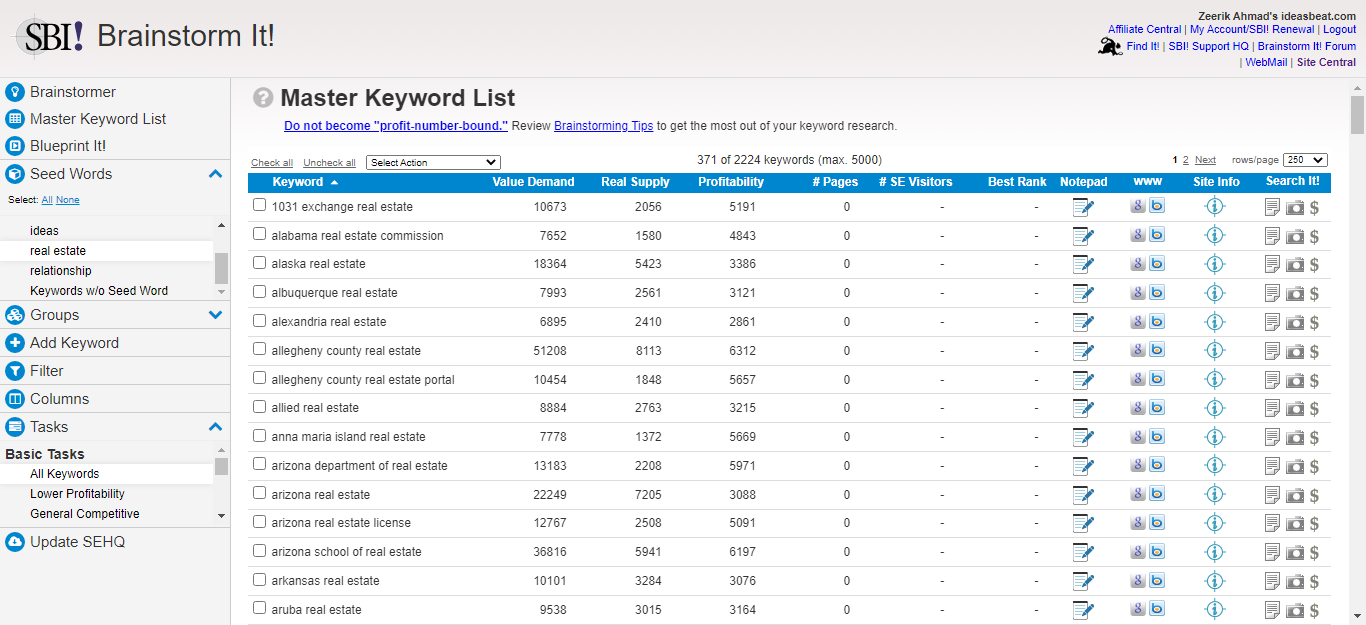Click the Uncheck all link
This screenshot has width=1366, height=625.
point(329,163)
